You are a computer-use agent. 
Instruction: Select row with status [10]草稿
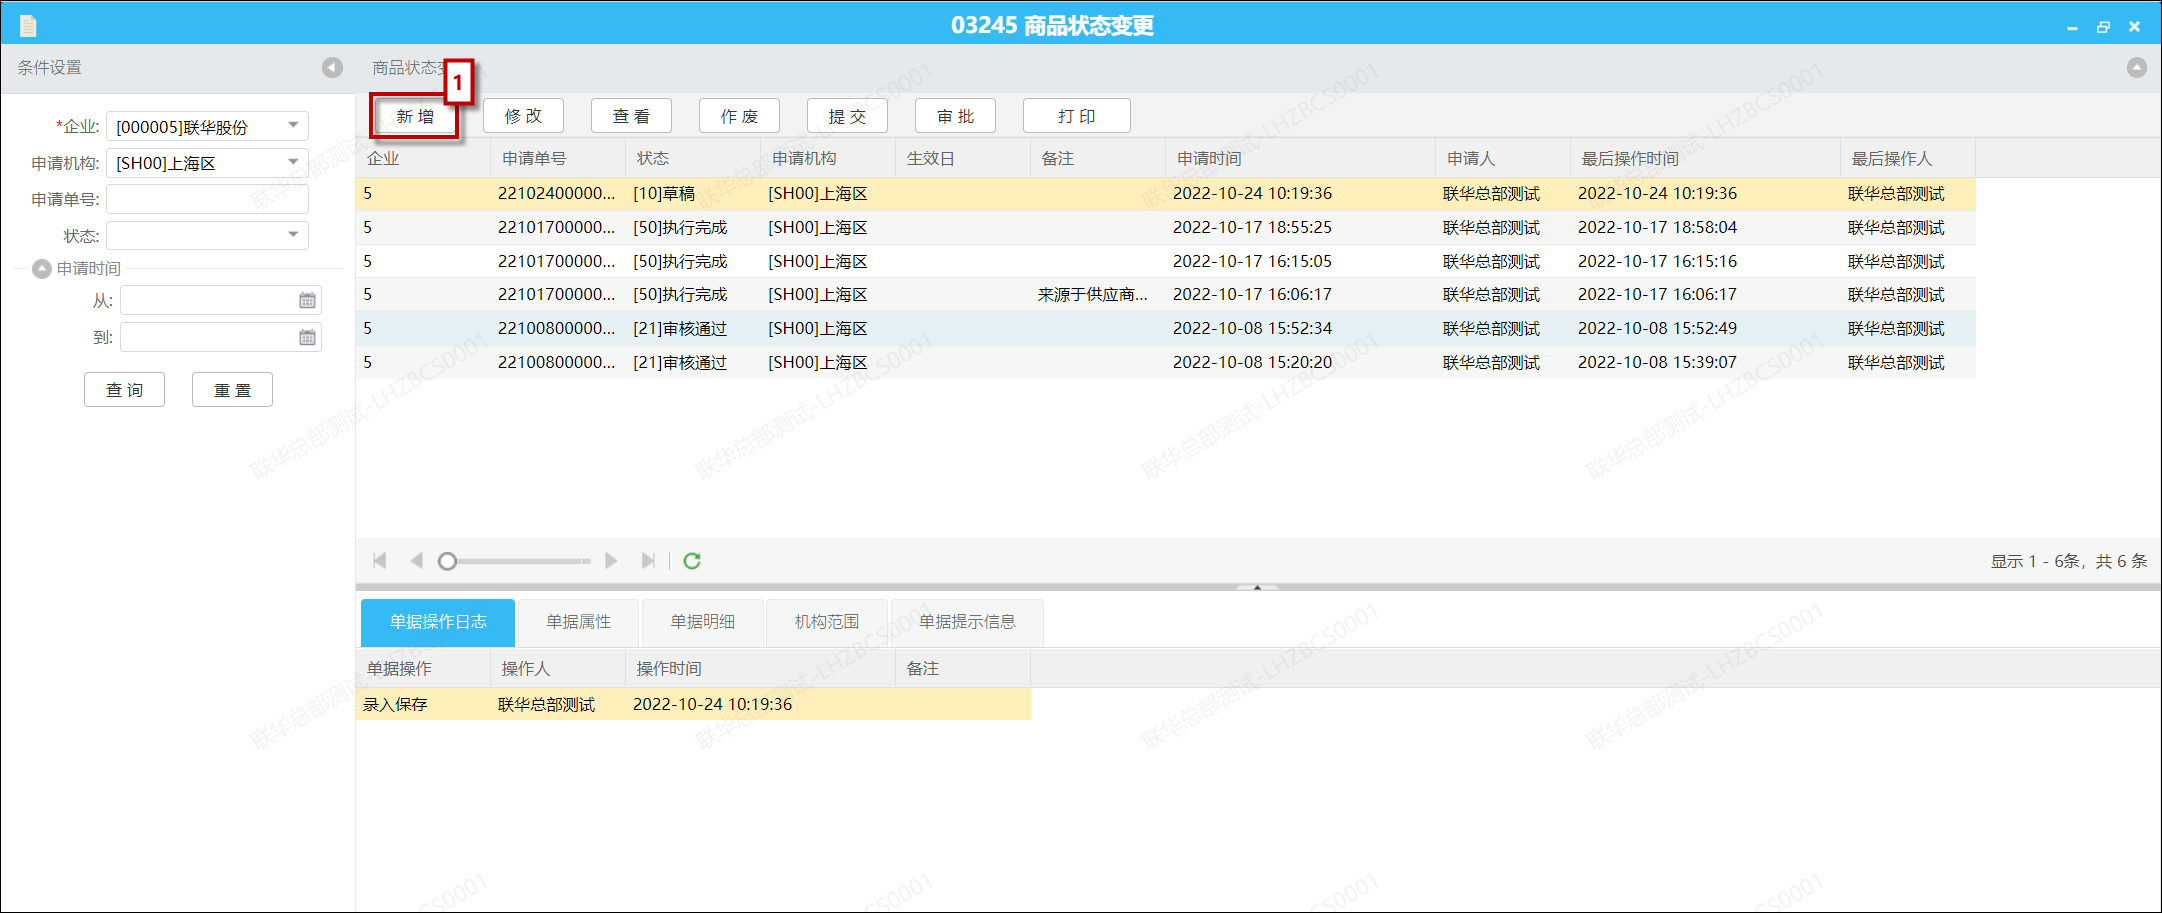(x=1166, y=194)
